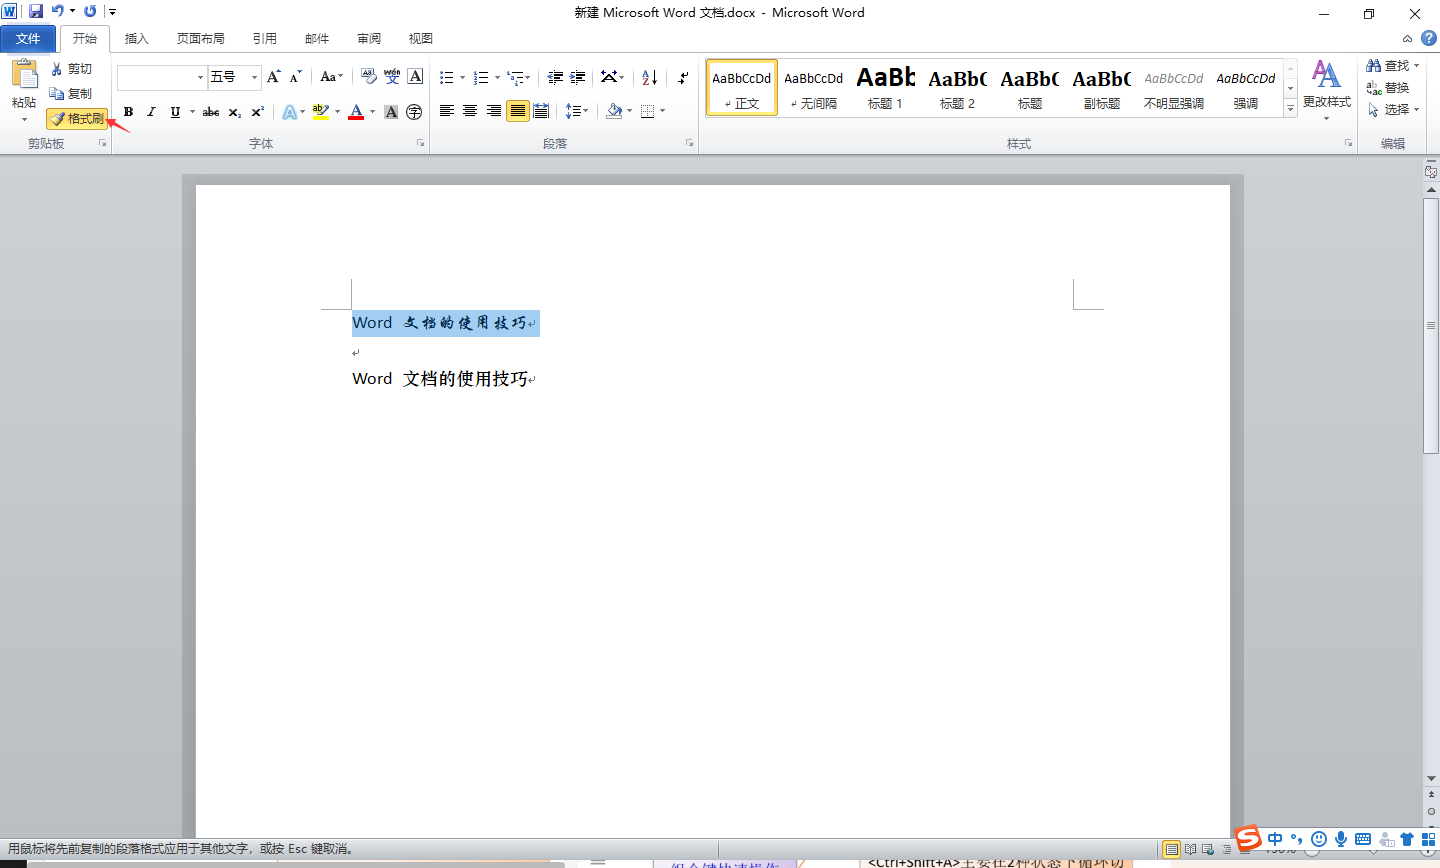Screen dimensions: 1440x868
Task: Click the Paste (粘贴) clipboard icon
Action: tap(24, 75)
